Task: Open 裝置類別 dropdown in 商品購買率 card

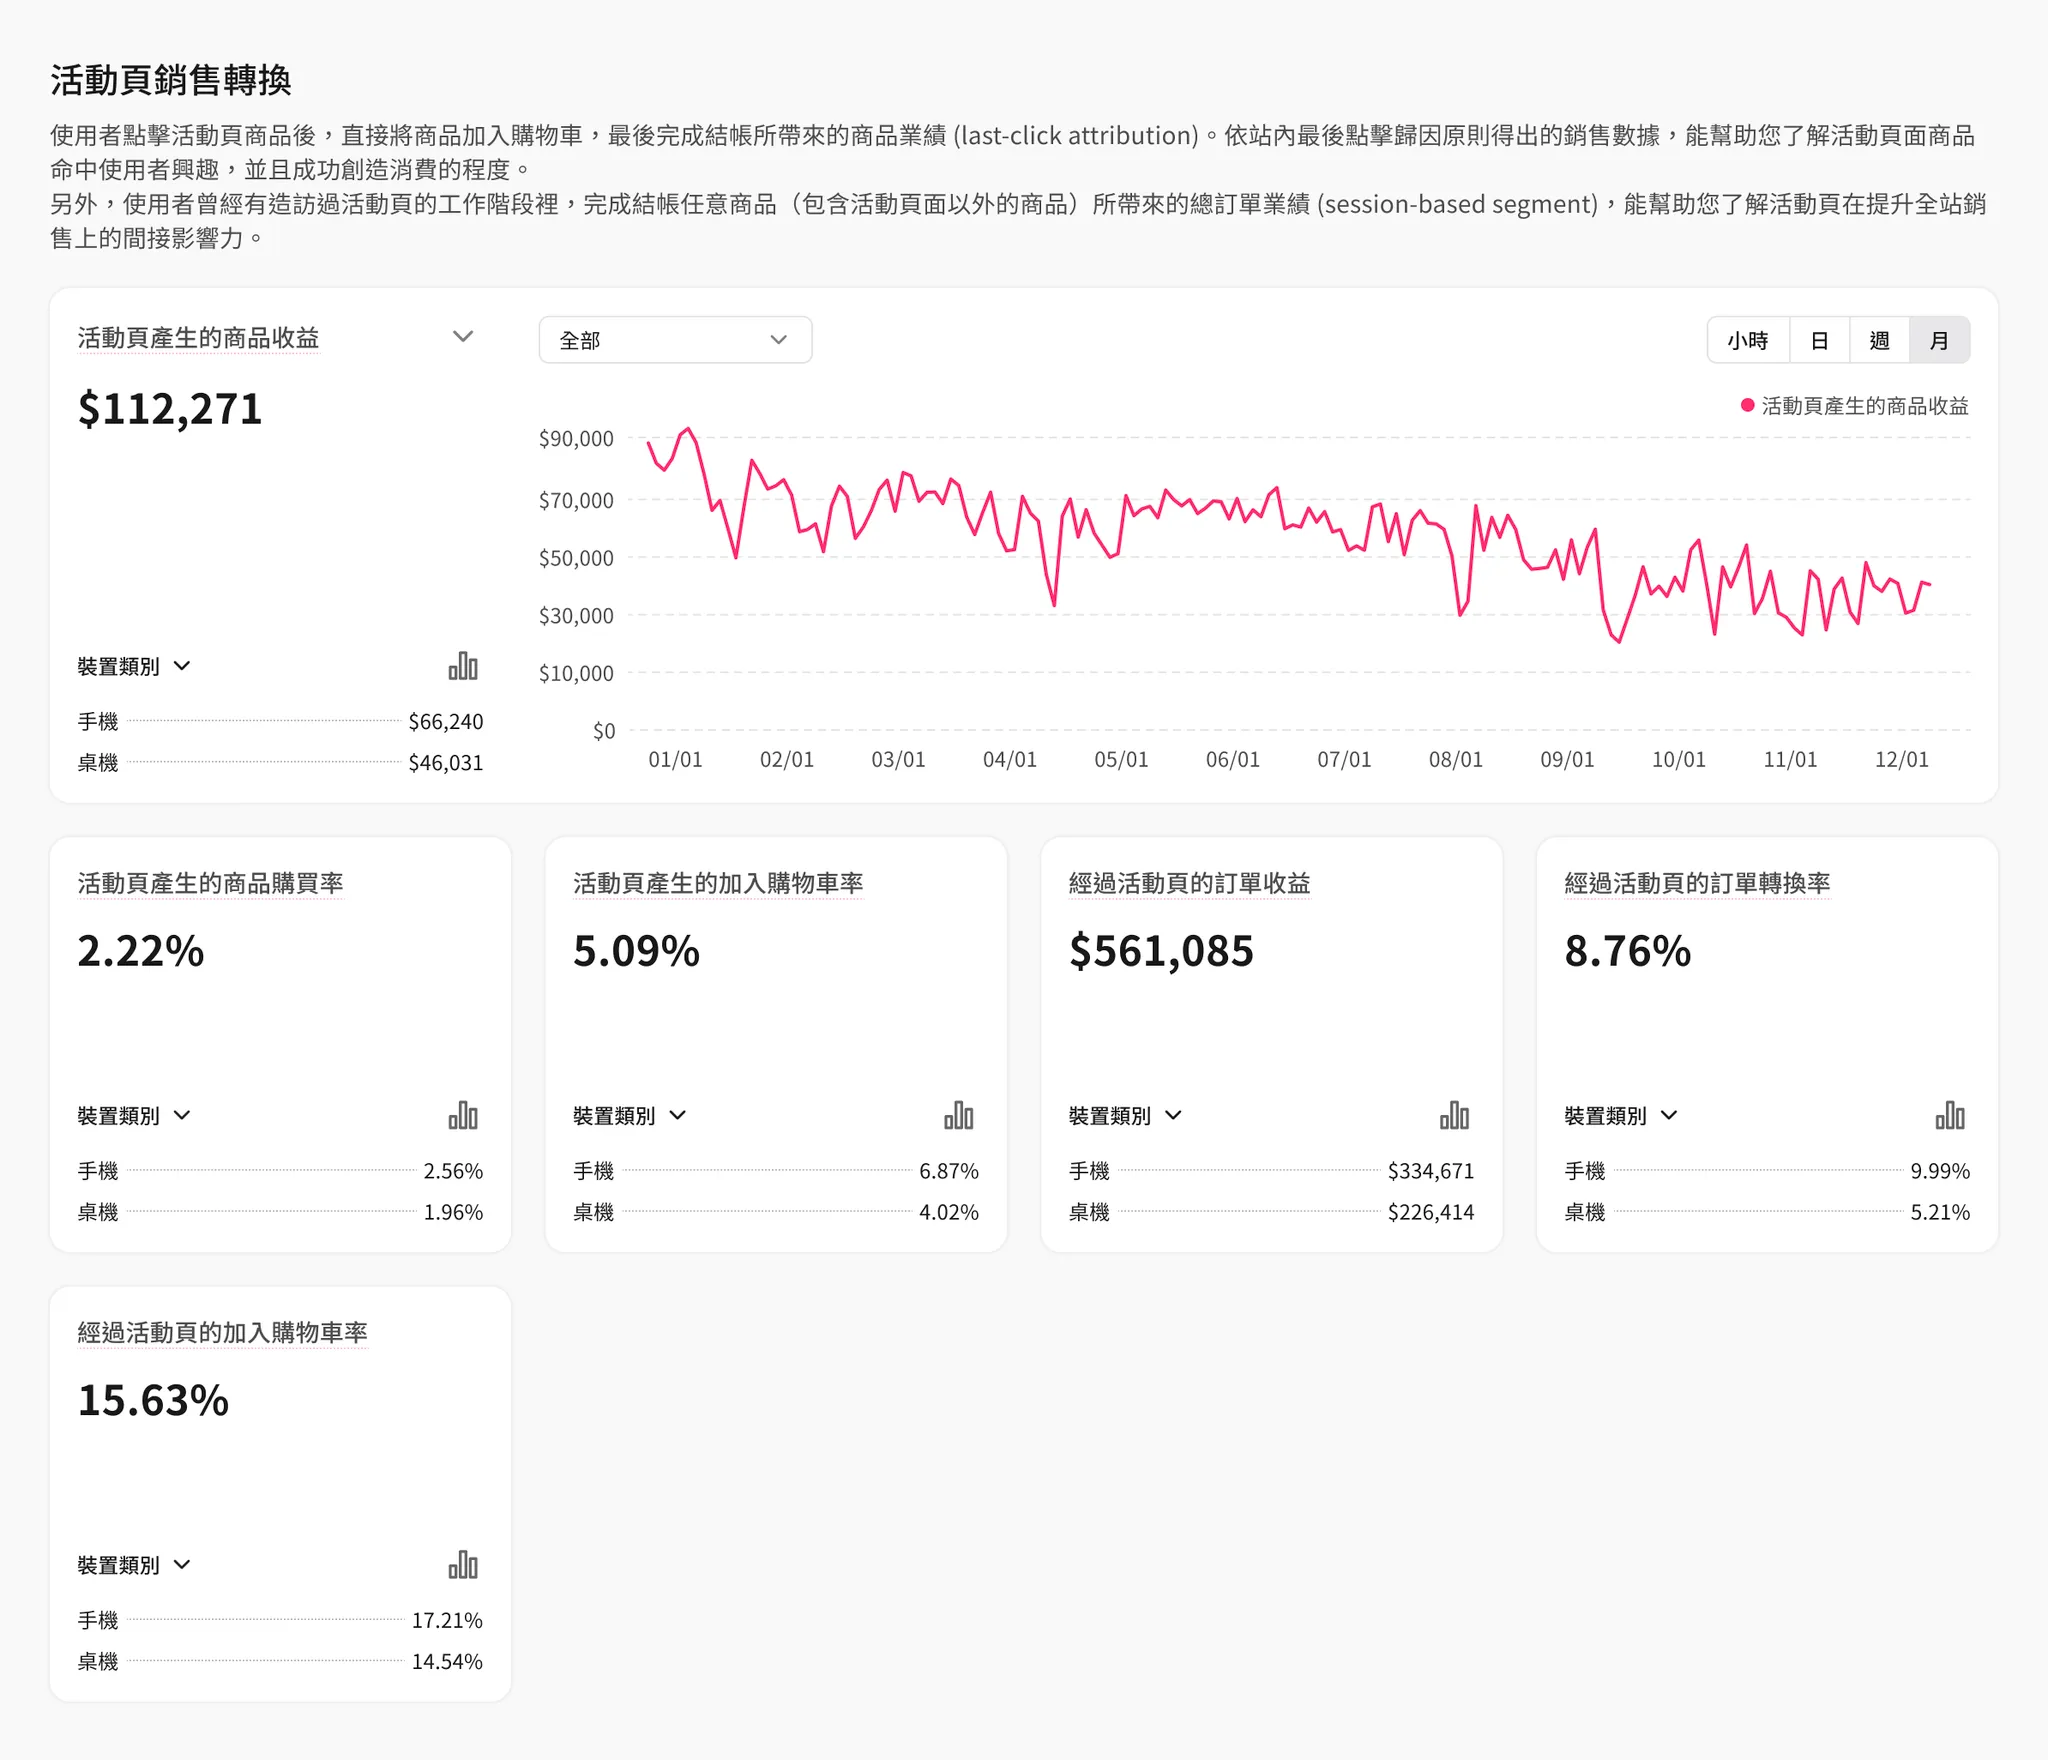Action: pyautogui.click(x=134, y=1116)
